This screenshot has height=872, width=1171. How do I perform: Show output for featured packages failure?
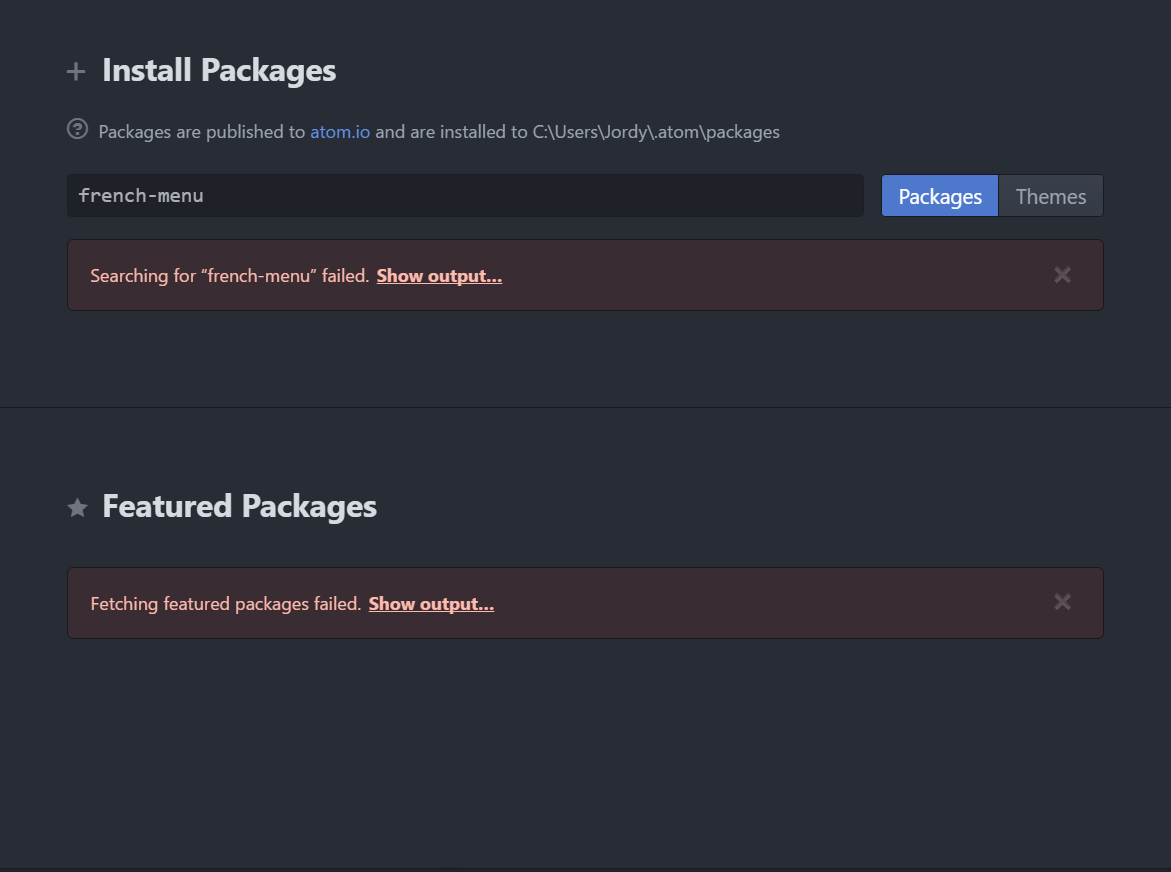tap(431, 604)
